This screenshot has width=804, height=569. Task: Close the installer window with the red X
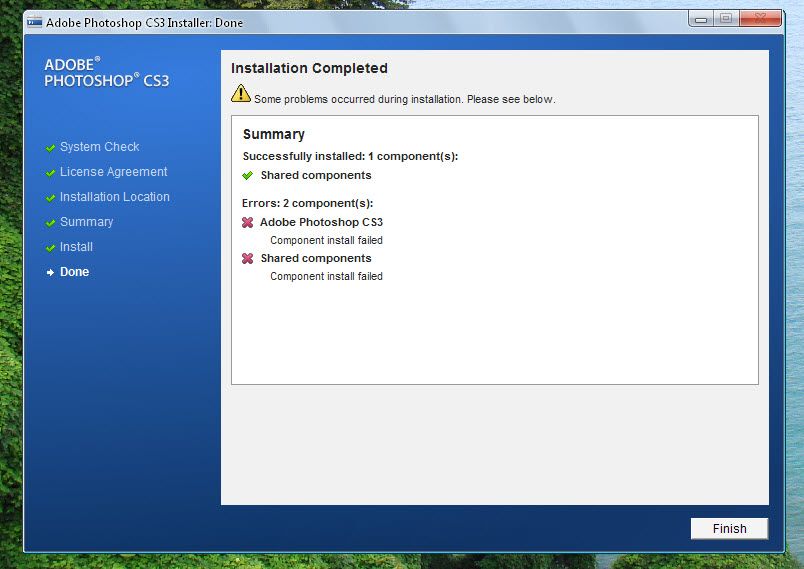pyautogui.click(x=760, y=19)
